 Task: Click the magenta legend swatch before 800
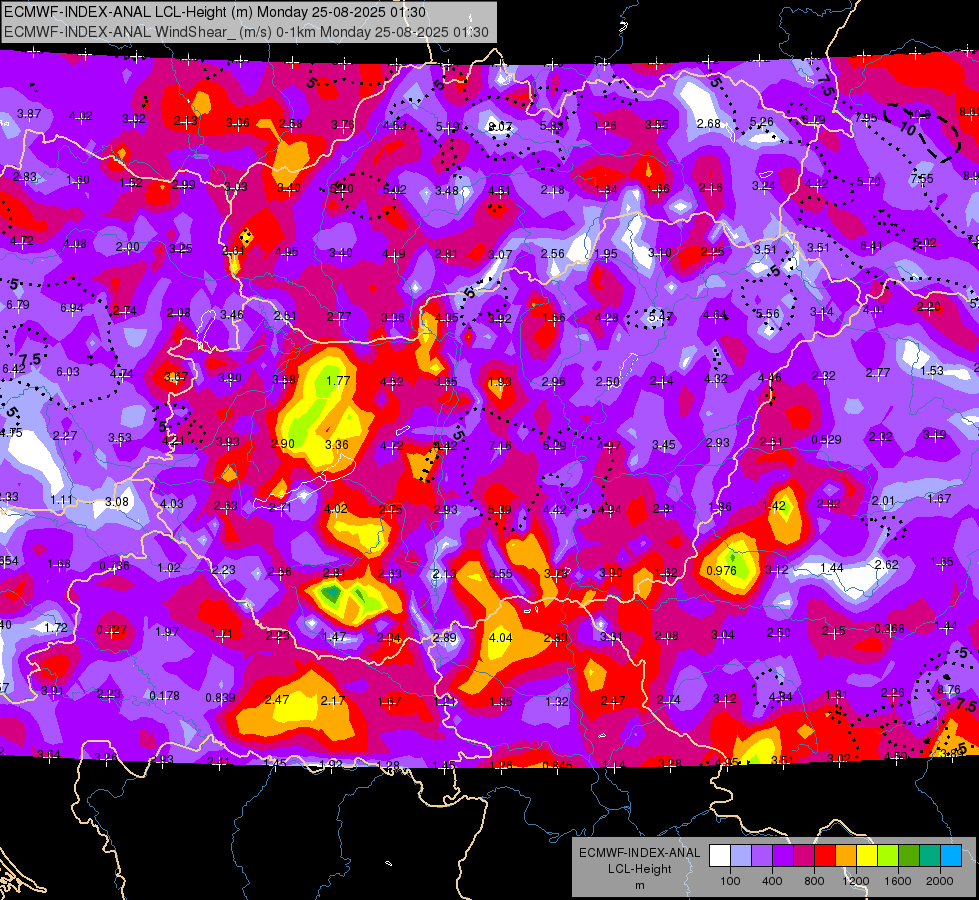click(804, 856)
